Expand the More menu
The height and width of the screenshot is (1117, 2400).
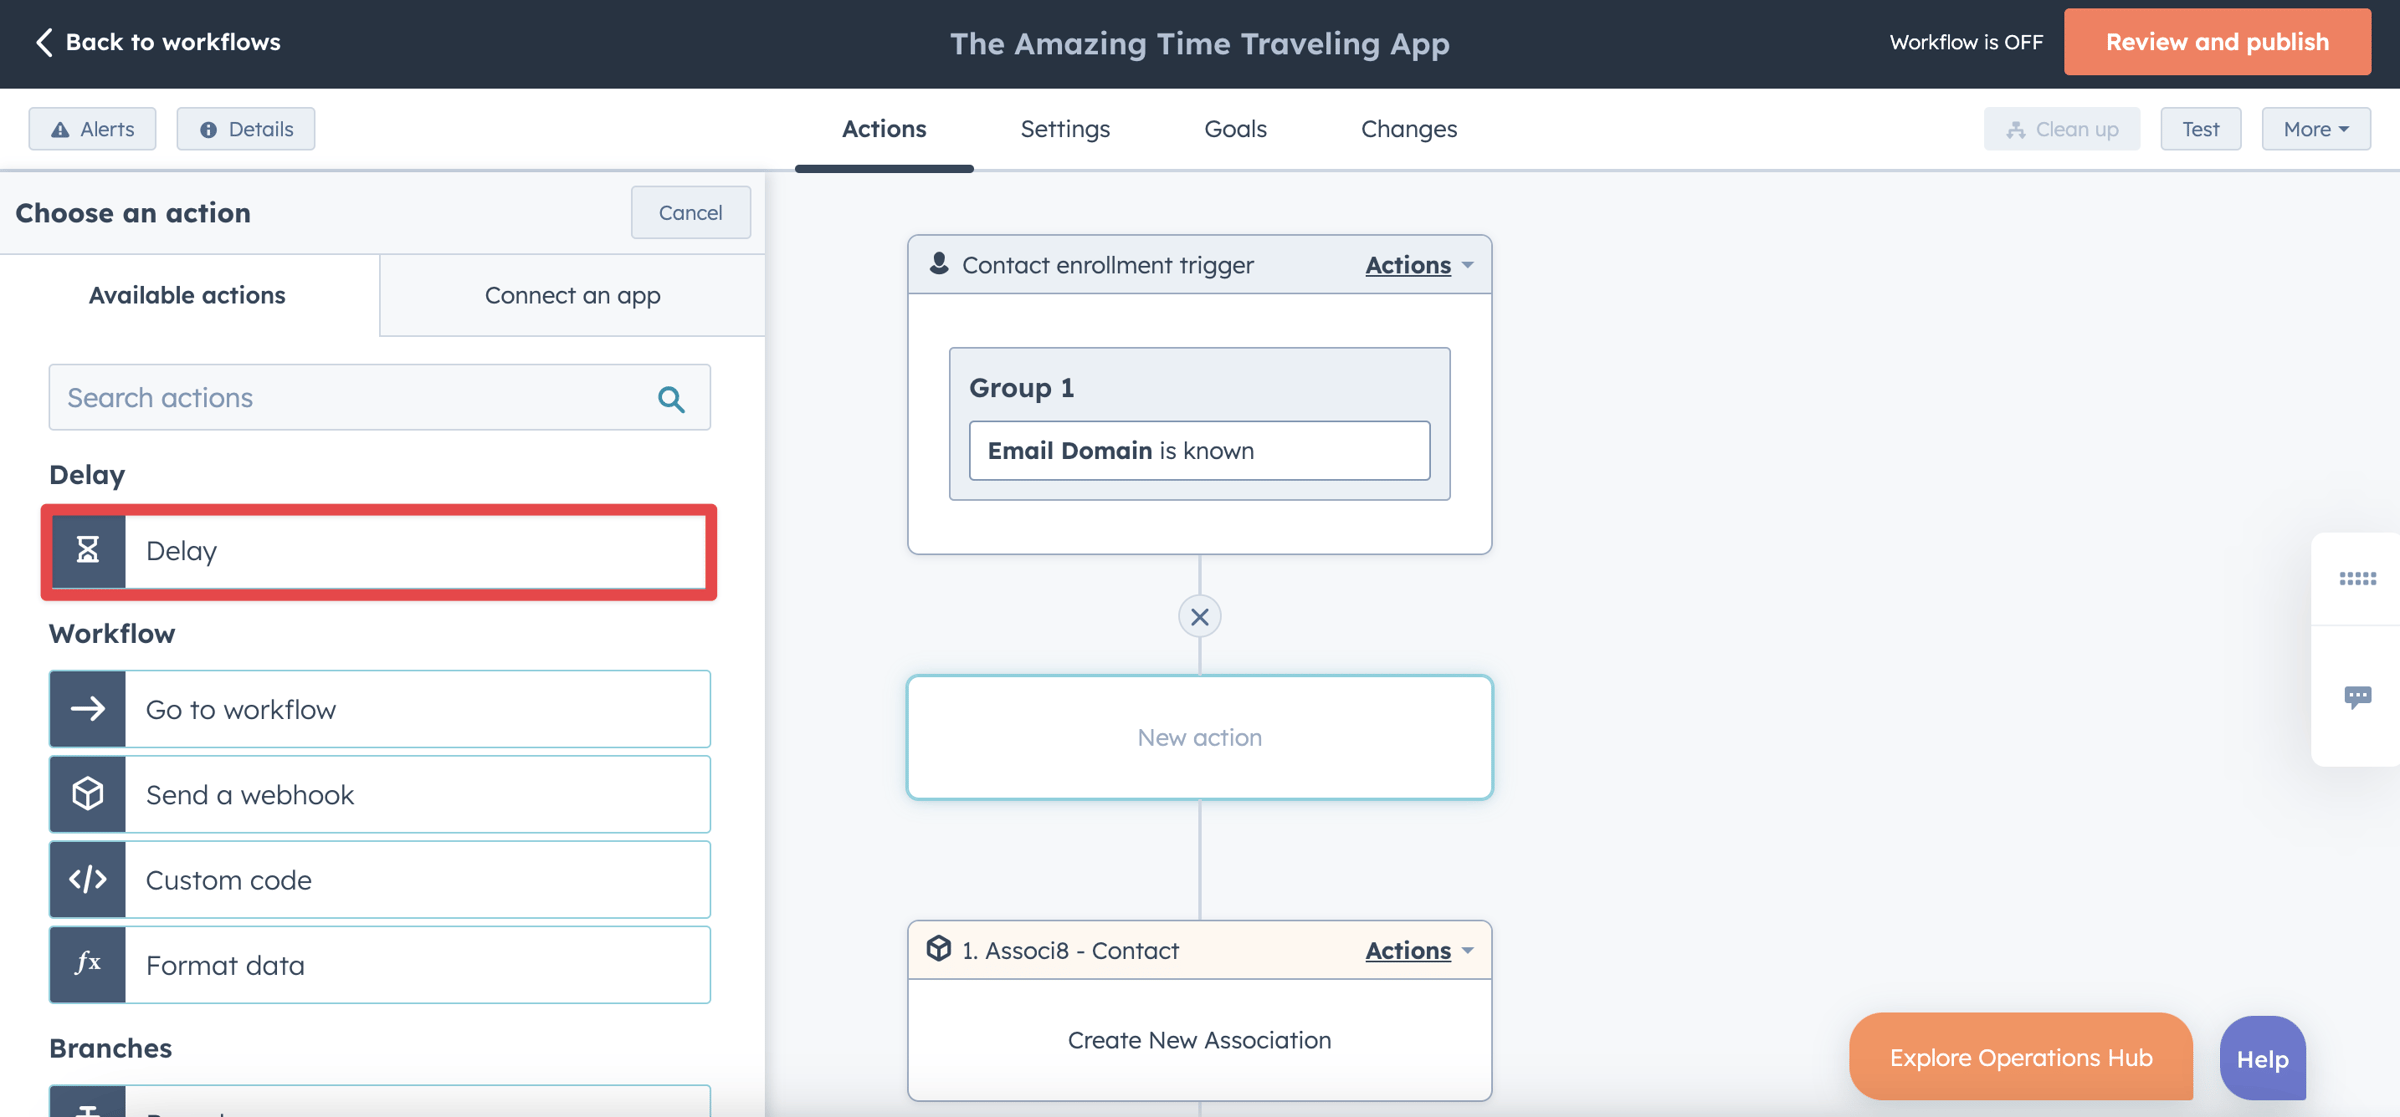click(x=2315, y=128)
